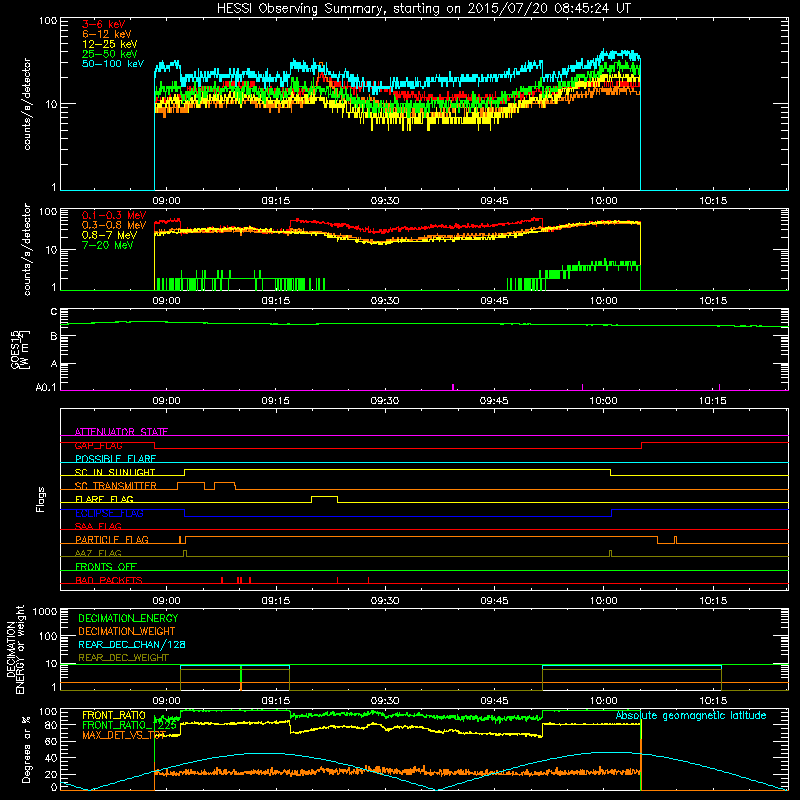
Task: Click 10:00 tick under the Flags panel
Action: tap(604, 601)
